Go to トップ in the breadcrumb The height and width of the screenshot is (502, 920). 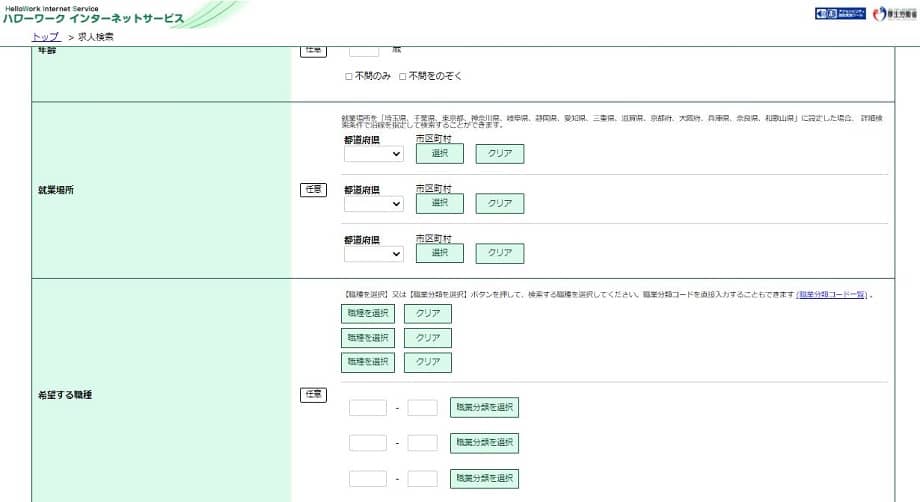click(45, 36)
